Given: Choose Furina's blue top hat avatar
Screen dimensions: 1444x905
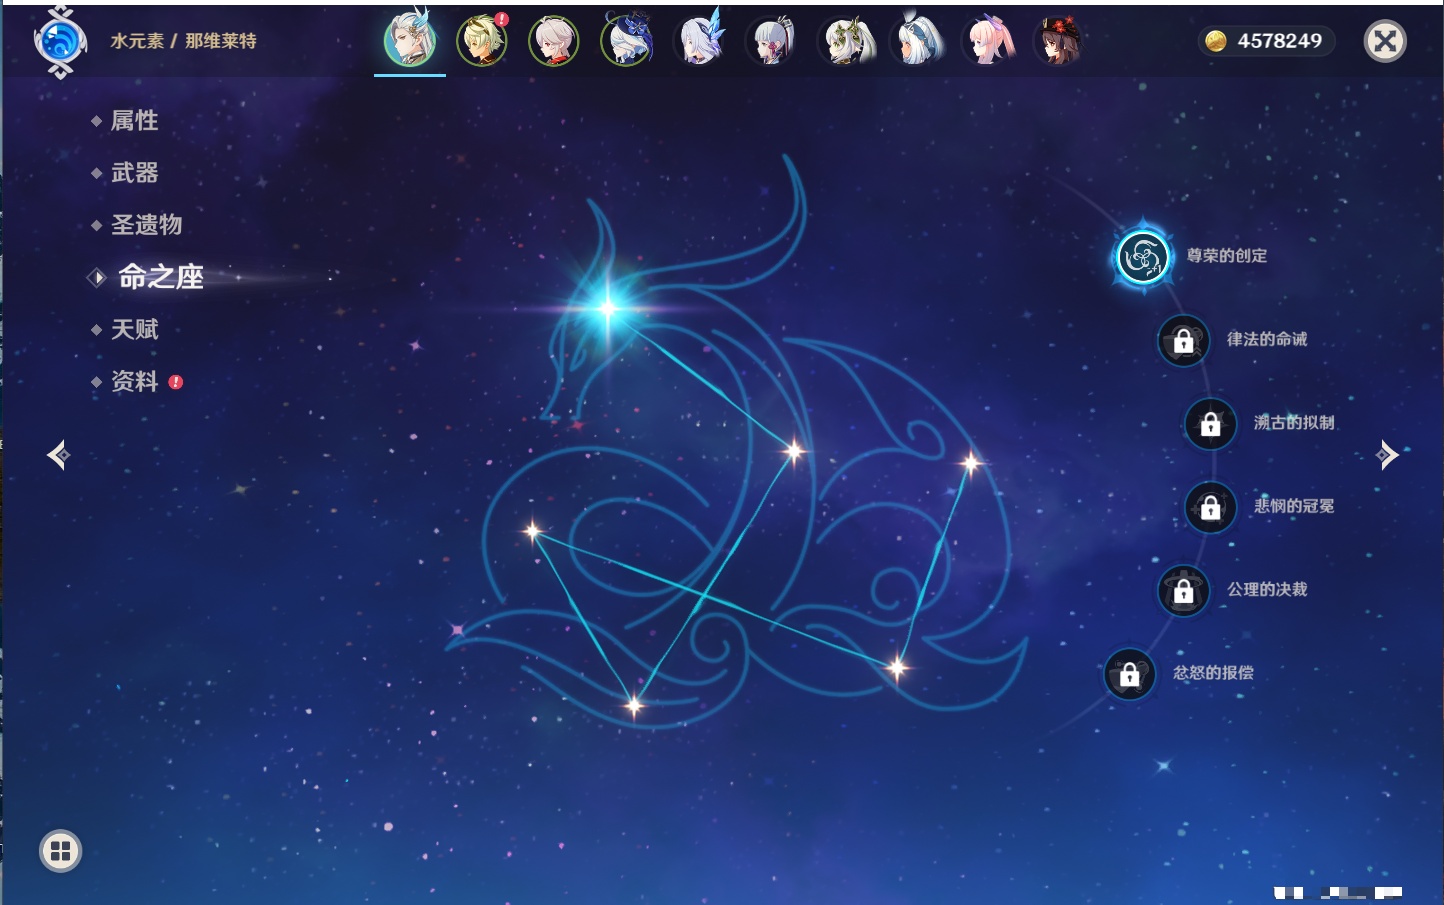Looking at the screenshot, I should click(x=626, y=41).
